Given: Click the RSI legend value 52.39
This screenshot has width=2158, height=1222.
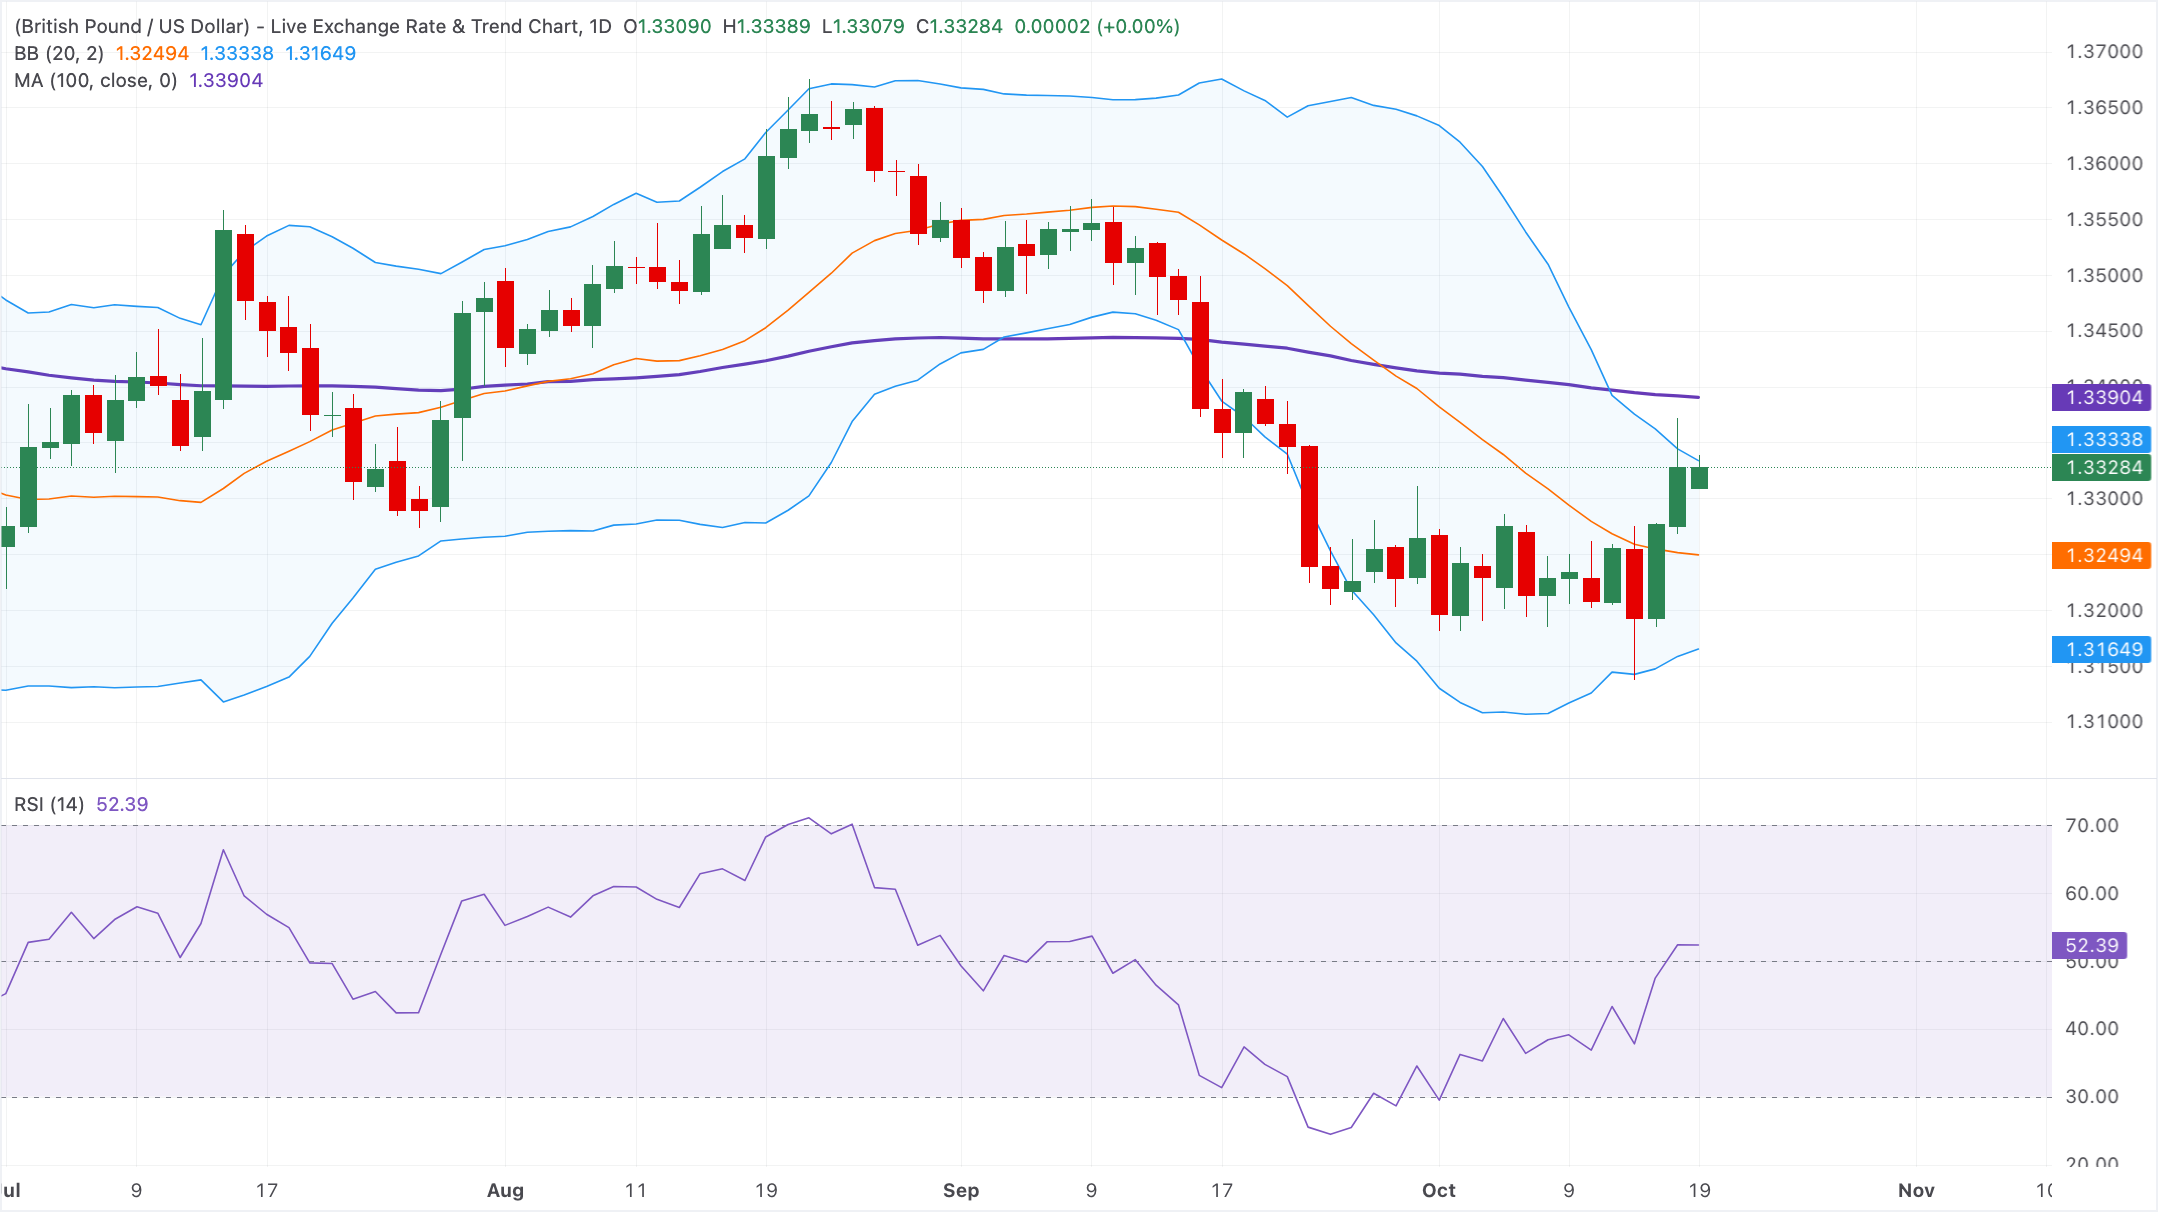Looking at the screenshot, I should click(x=122, y=804).
